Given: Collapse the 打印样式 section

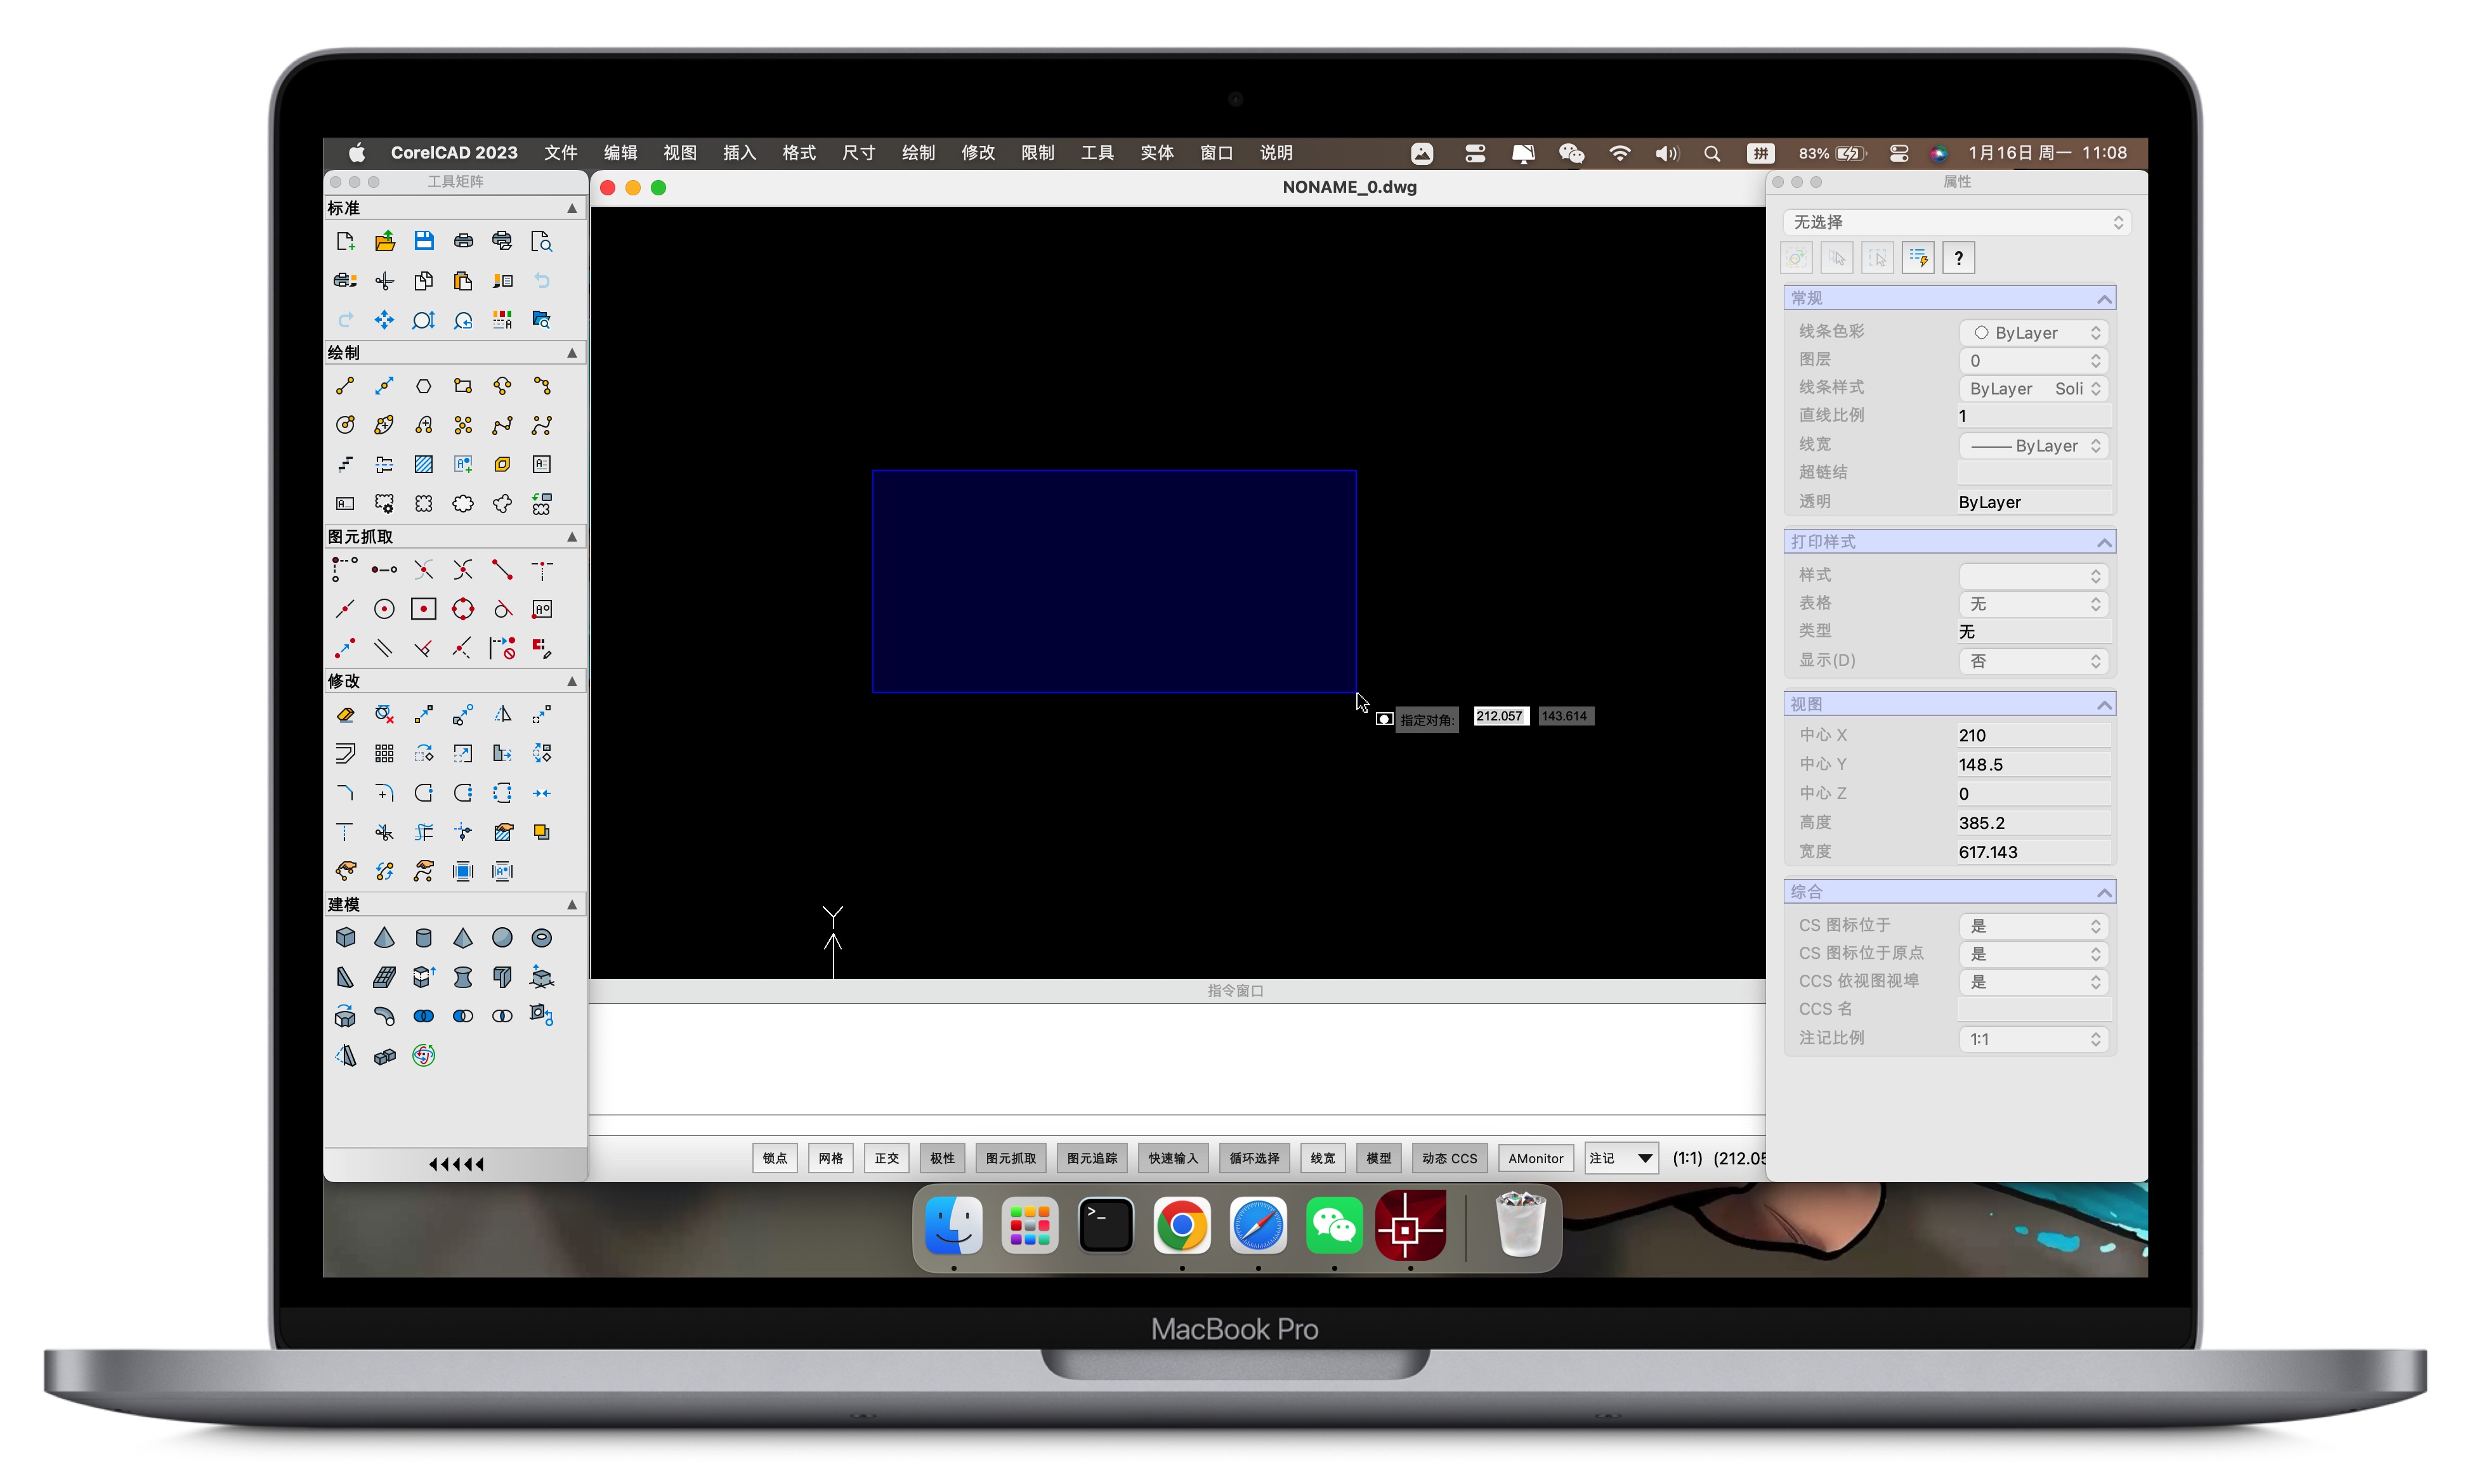Looking at the screenshot, I should point(2104,542).
